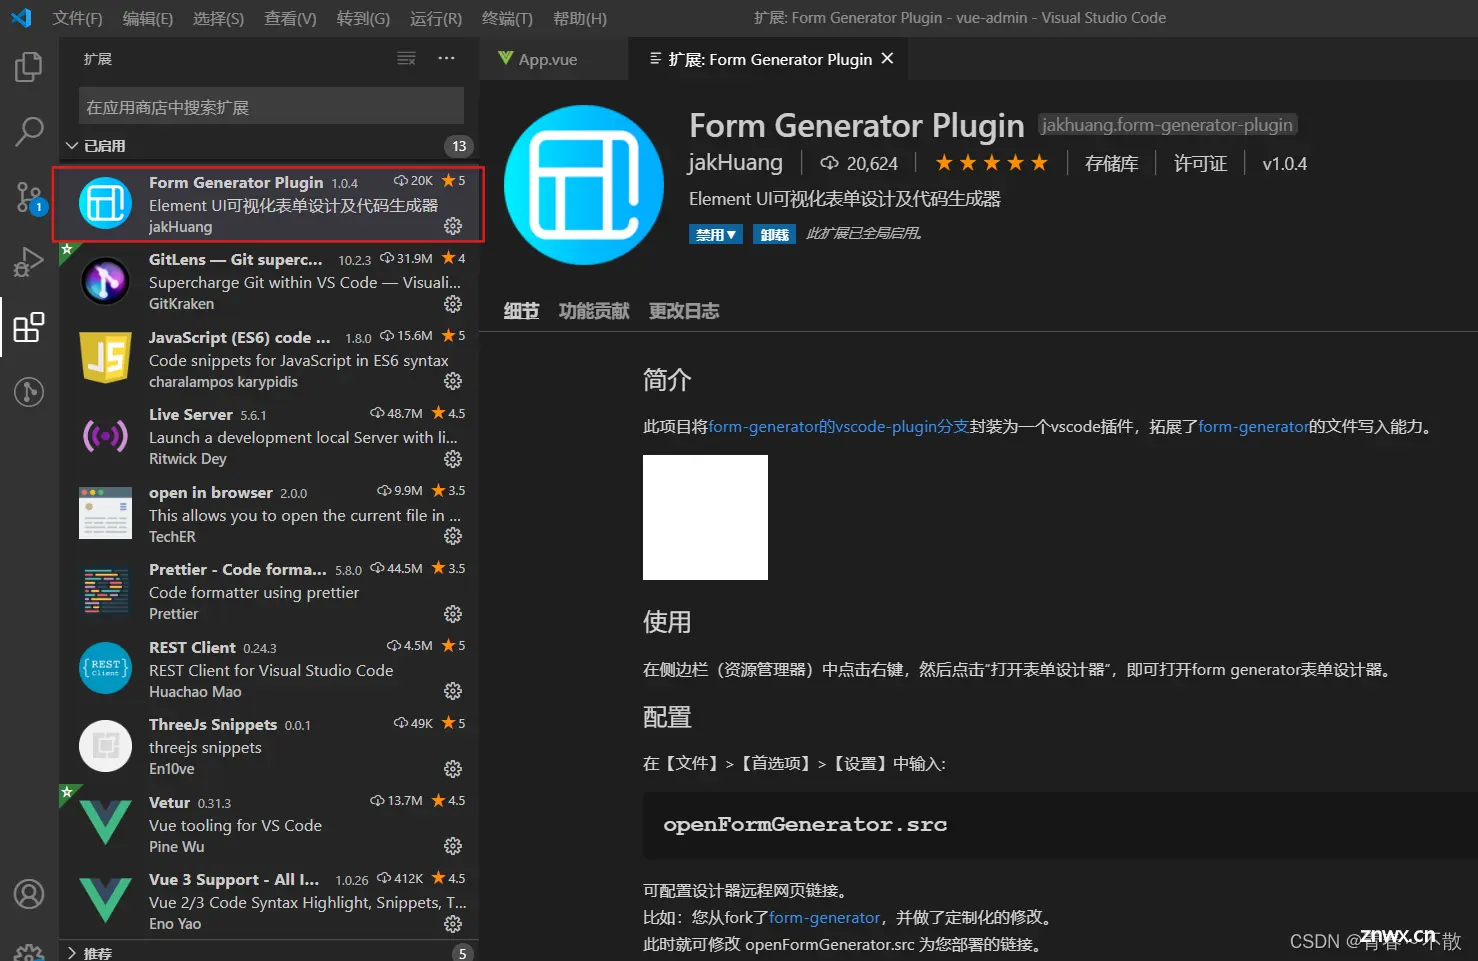
Task: Open form-generator link after 您从fork了
Action: coord(824,917)
